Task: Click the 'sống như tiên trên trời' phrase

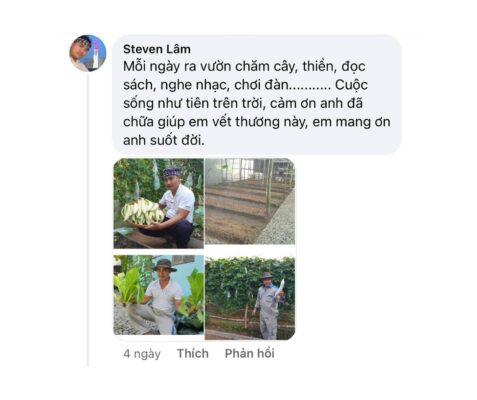Action: (193, 103)
